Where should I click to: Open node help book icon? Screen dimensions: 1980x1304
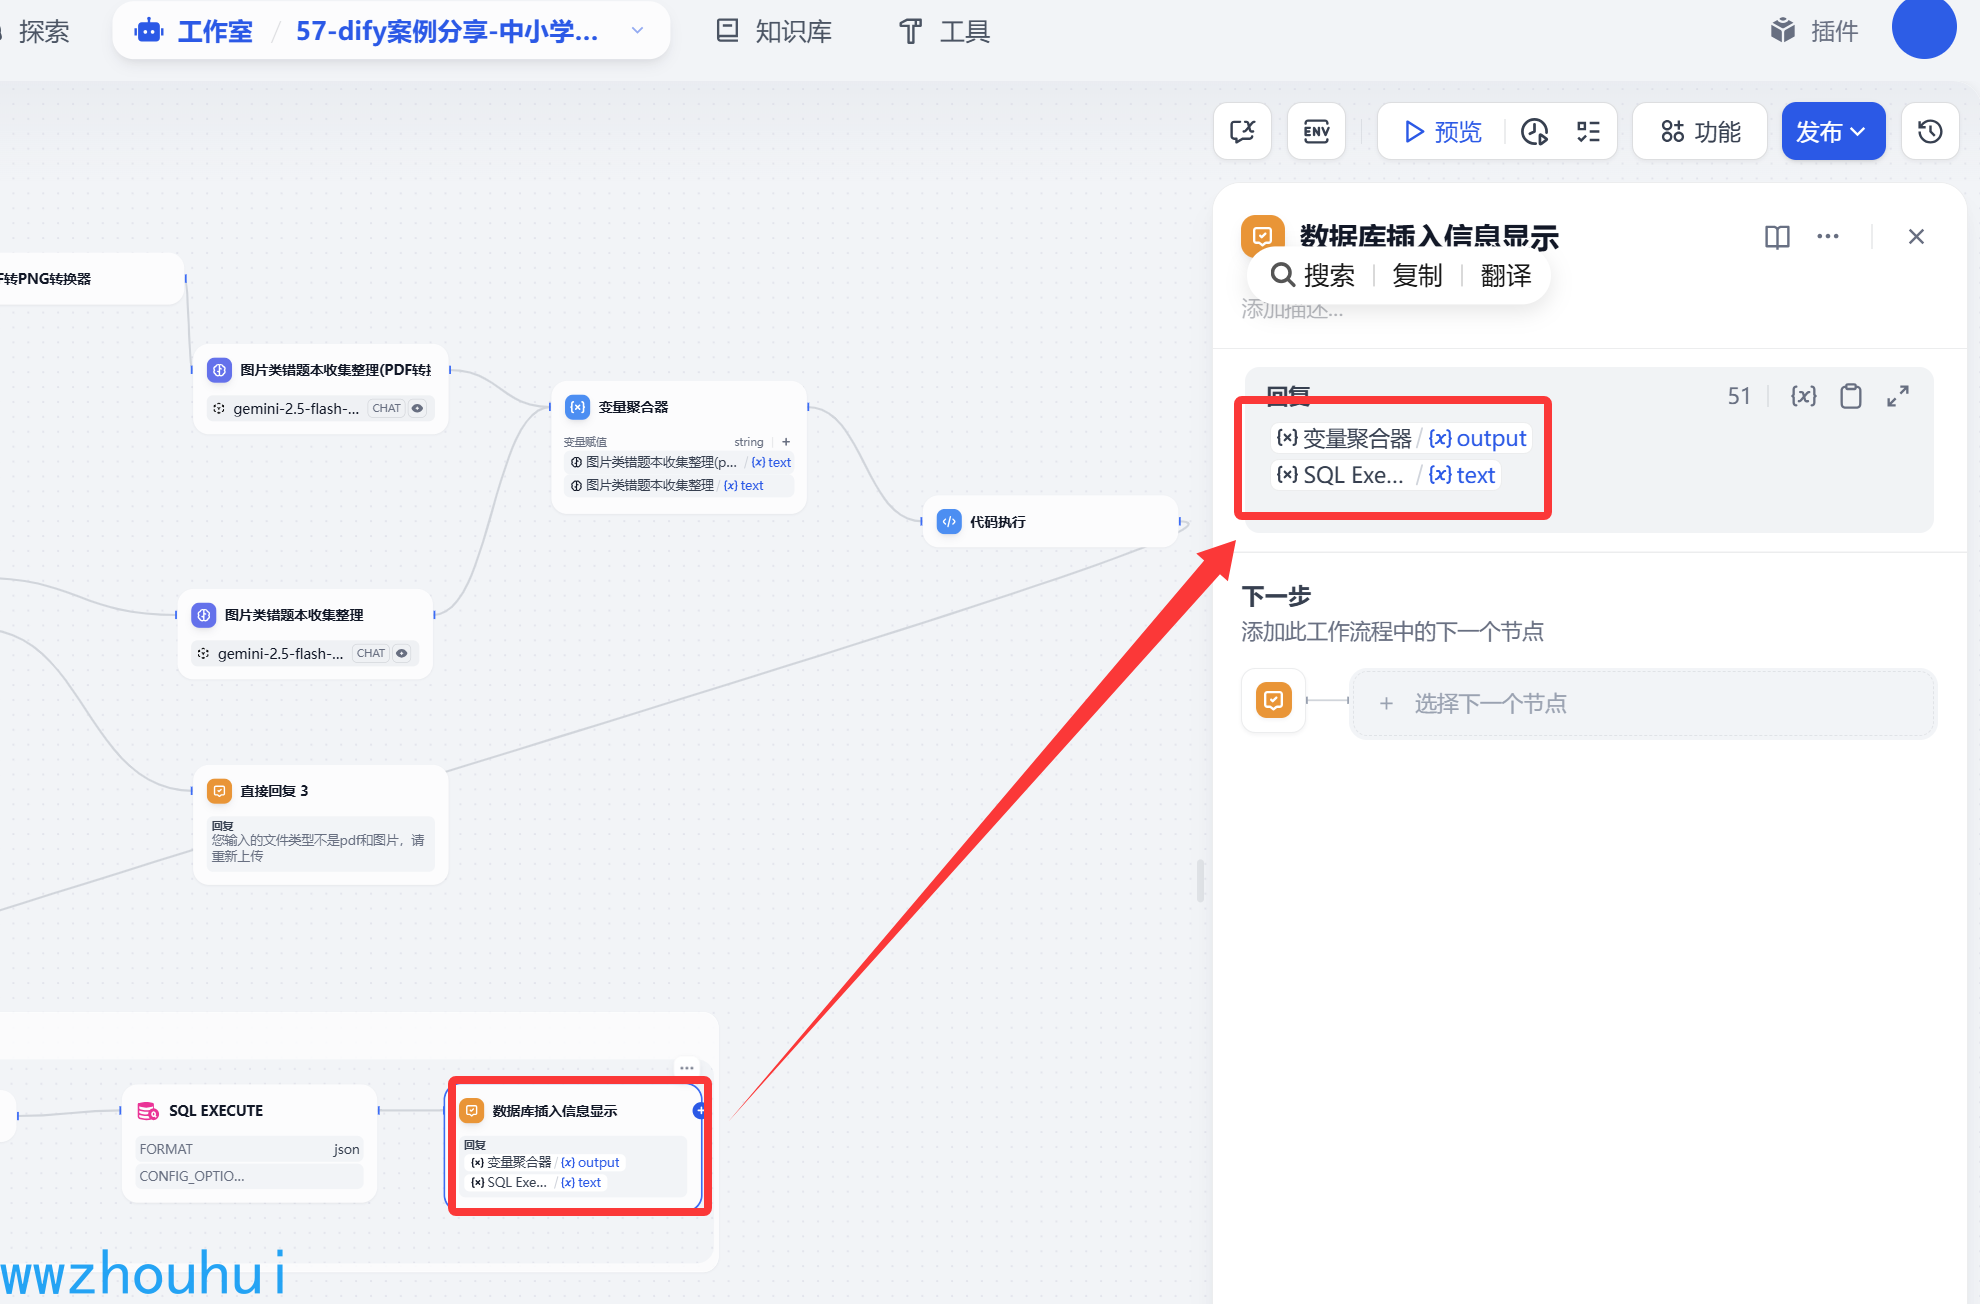tap(1777, 237)
